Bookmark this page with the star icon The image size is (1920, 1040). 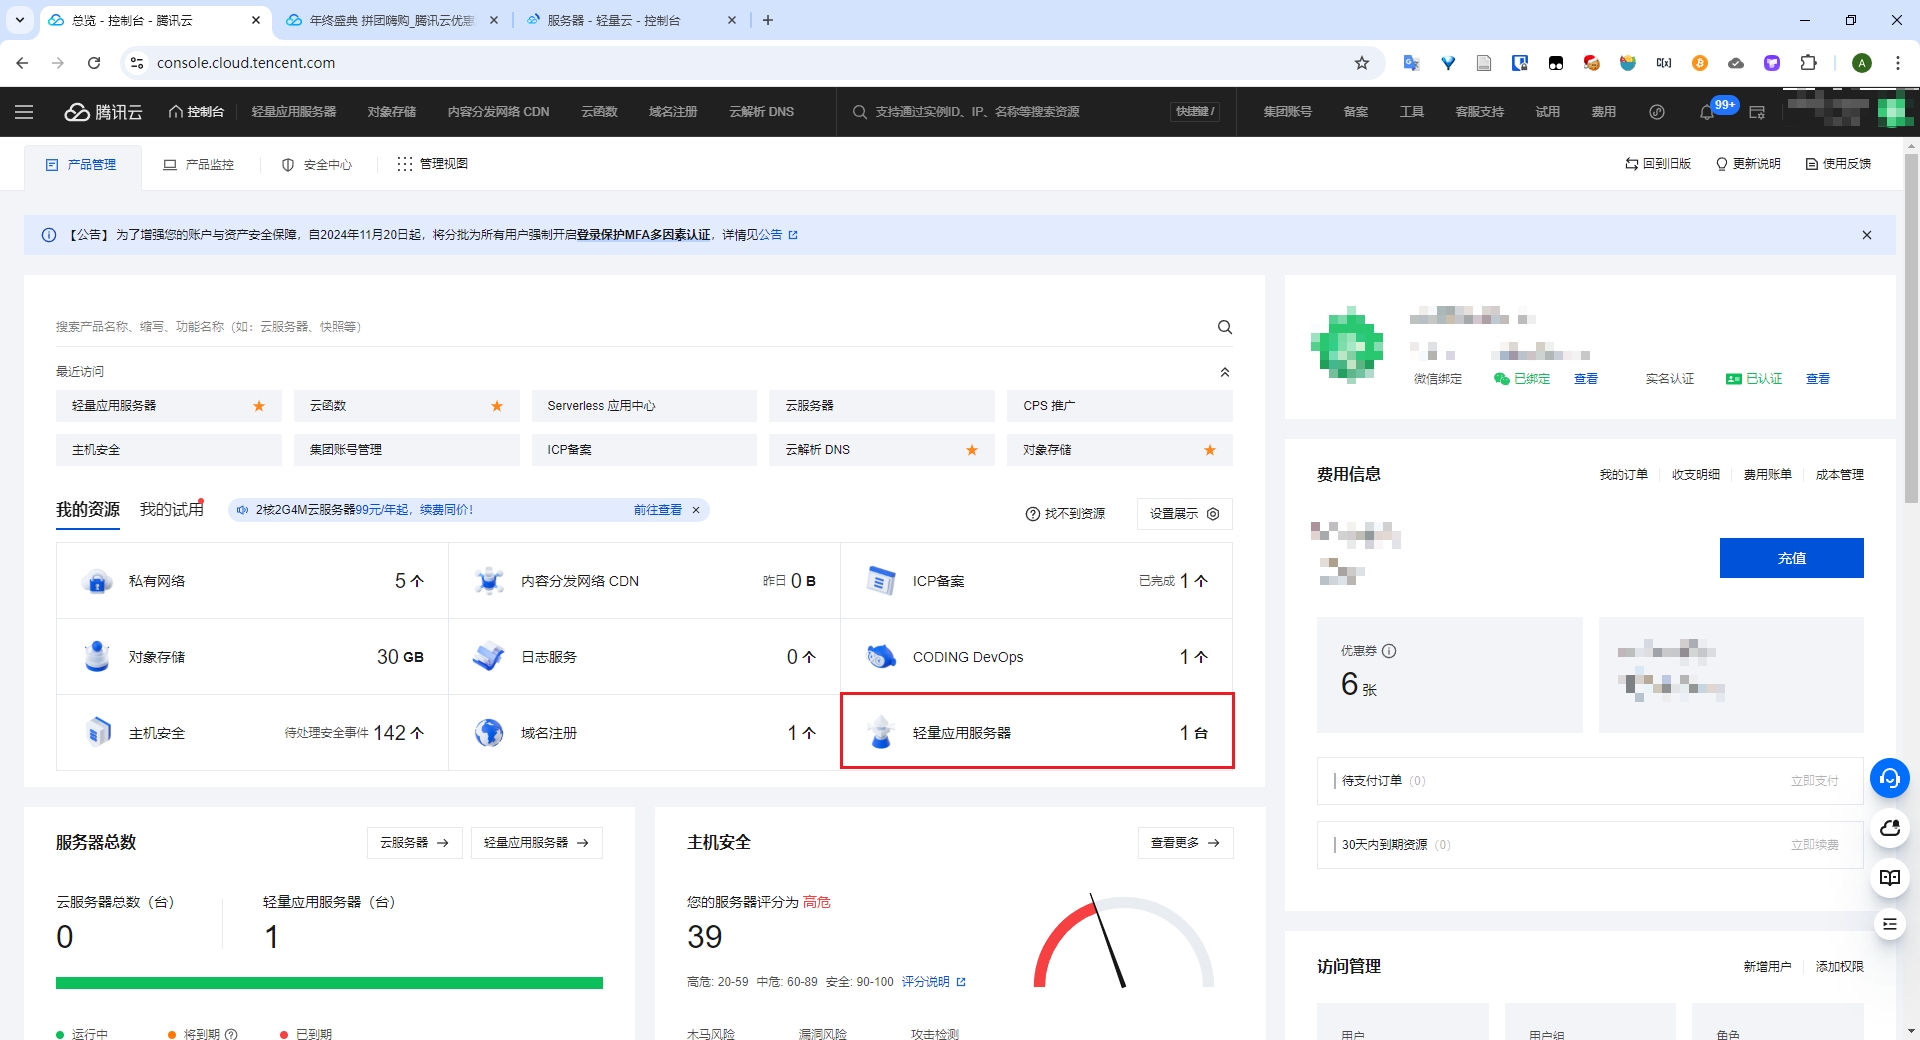[x=1362, y=63]
